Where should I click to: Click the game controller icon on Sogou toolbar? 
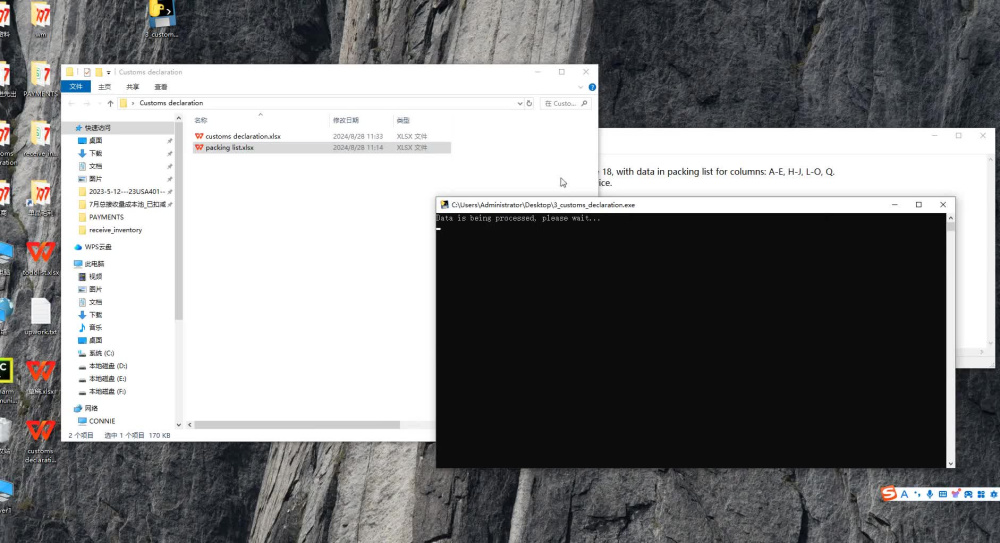[968, 494]
